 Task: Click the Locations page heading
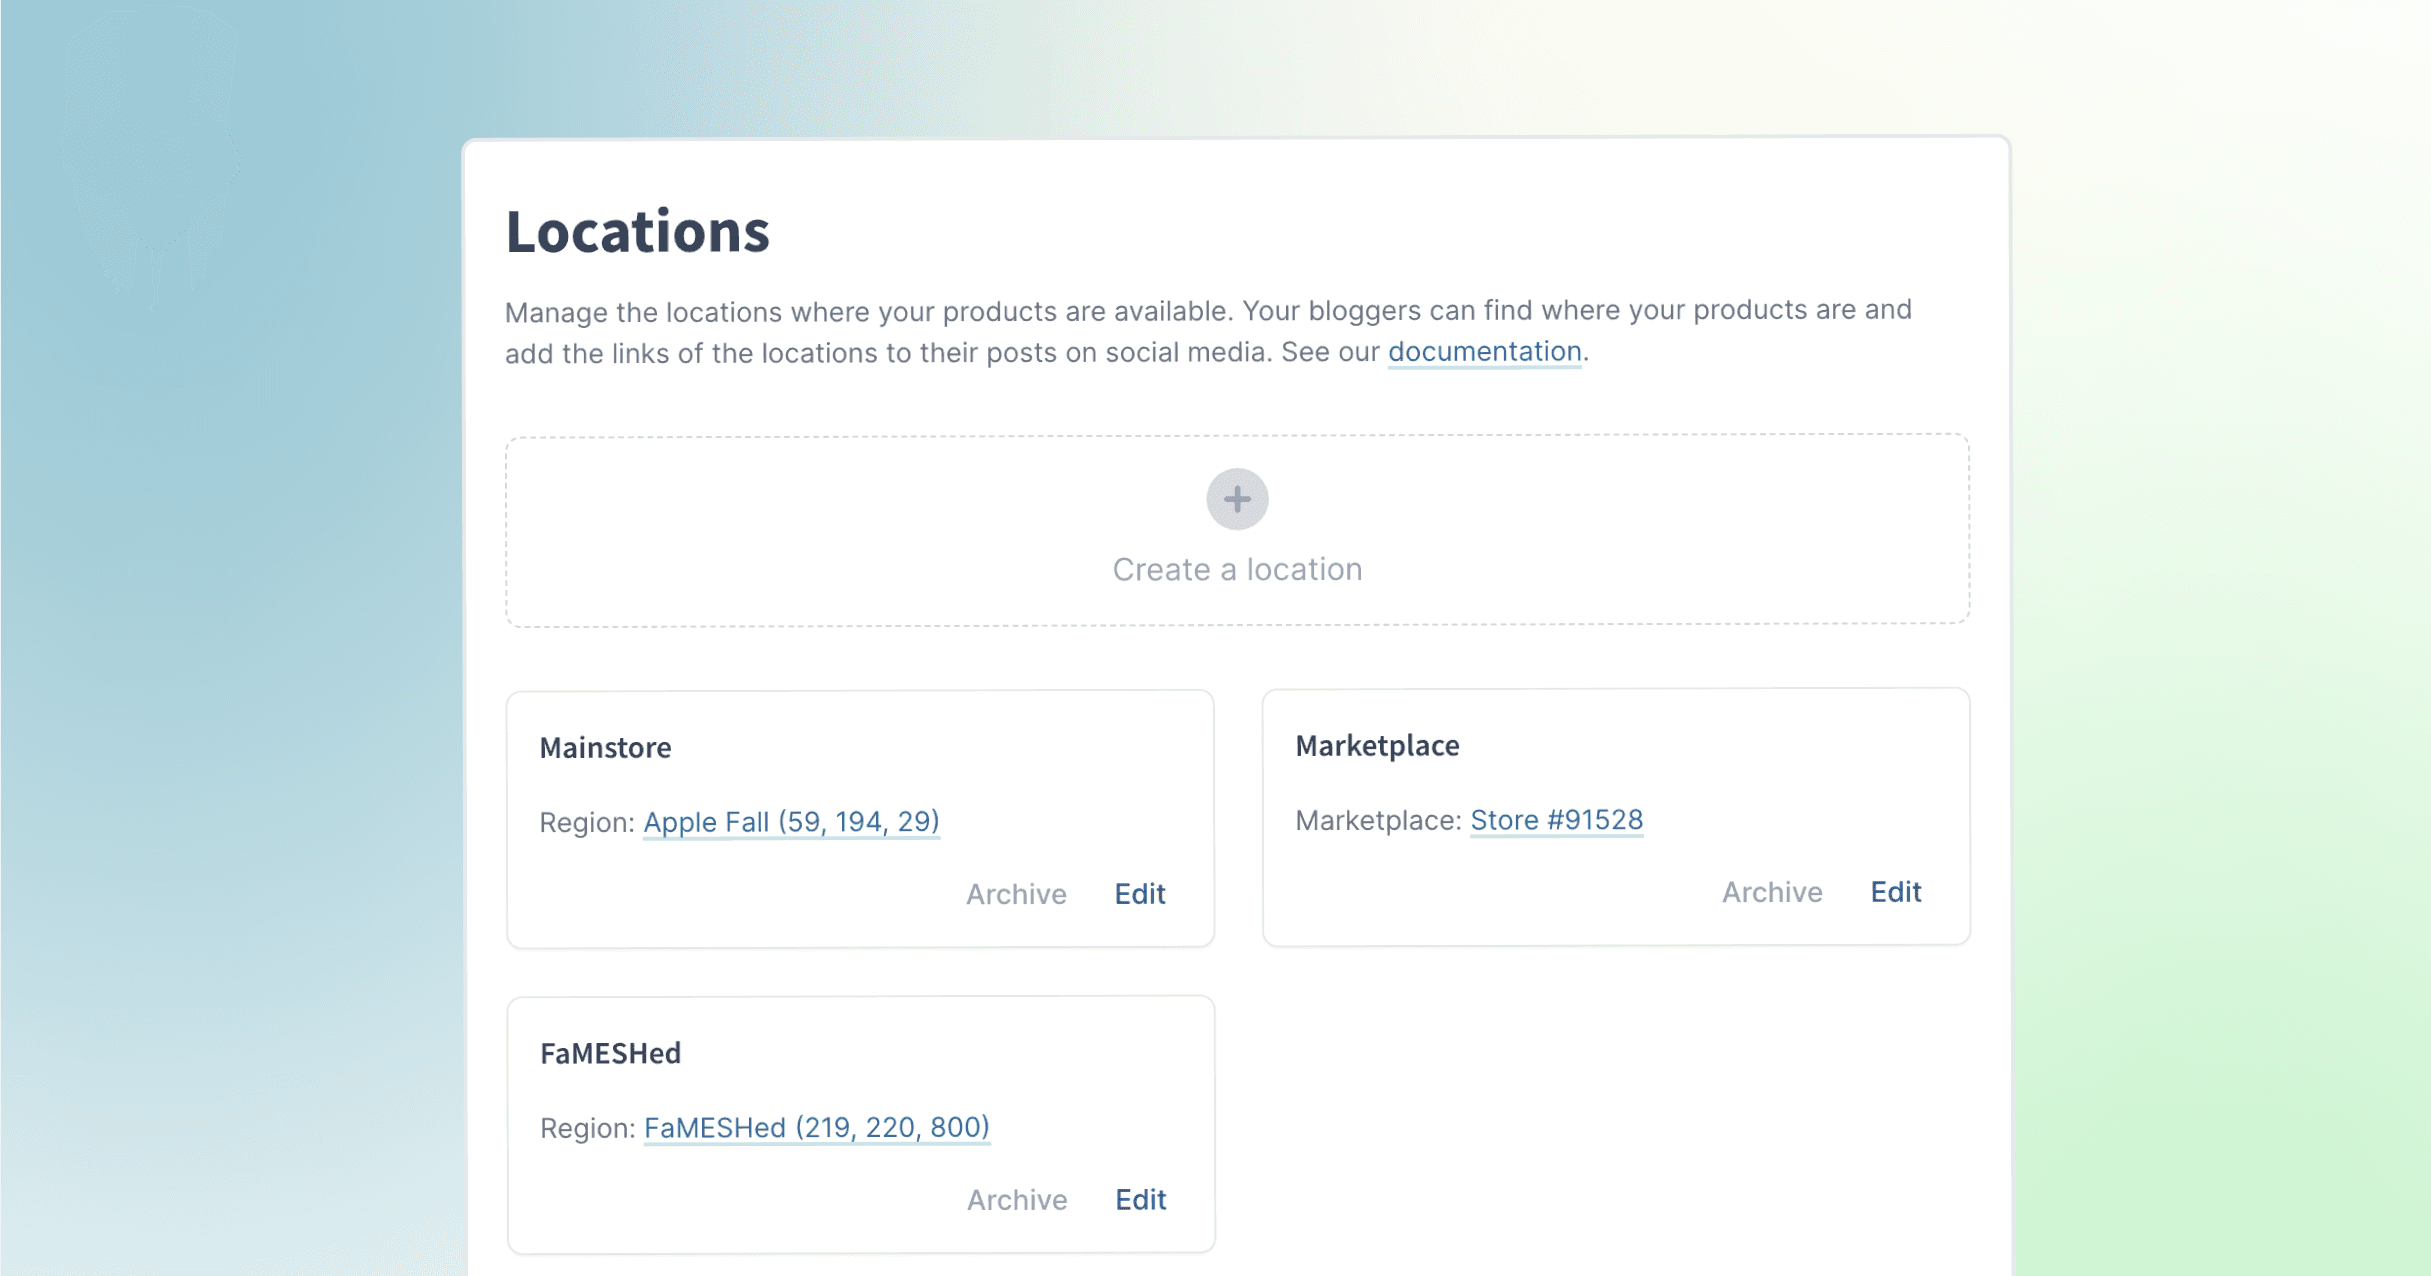(637, 232)
